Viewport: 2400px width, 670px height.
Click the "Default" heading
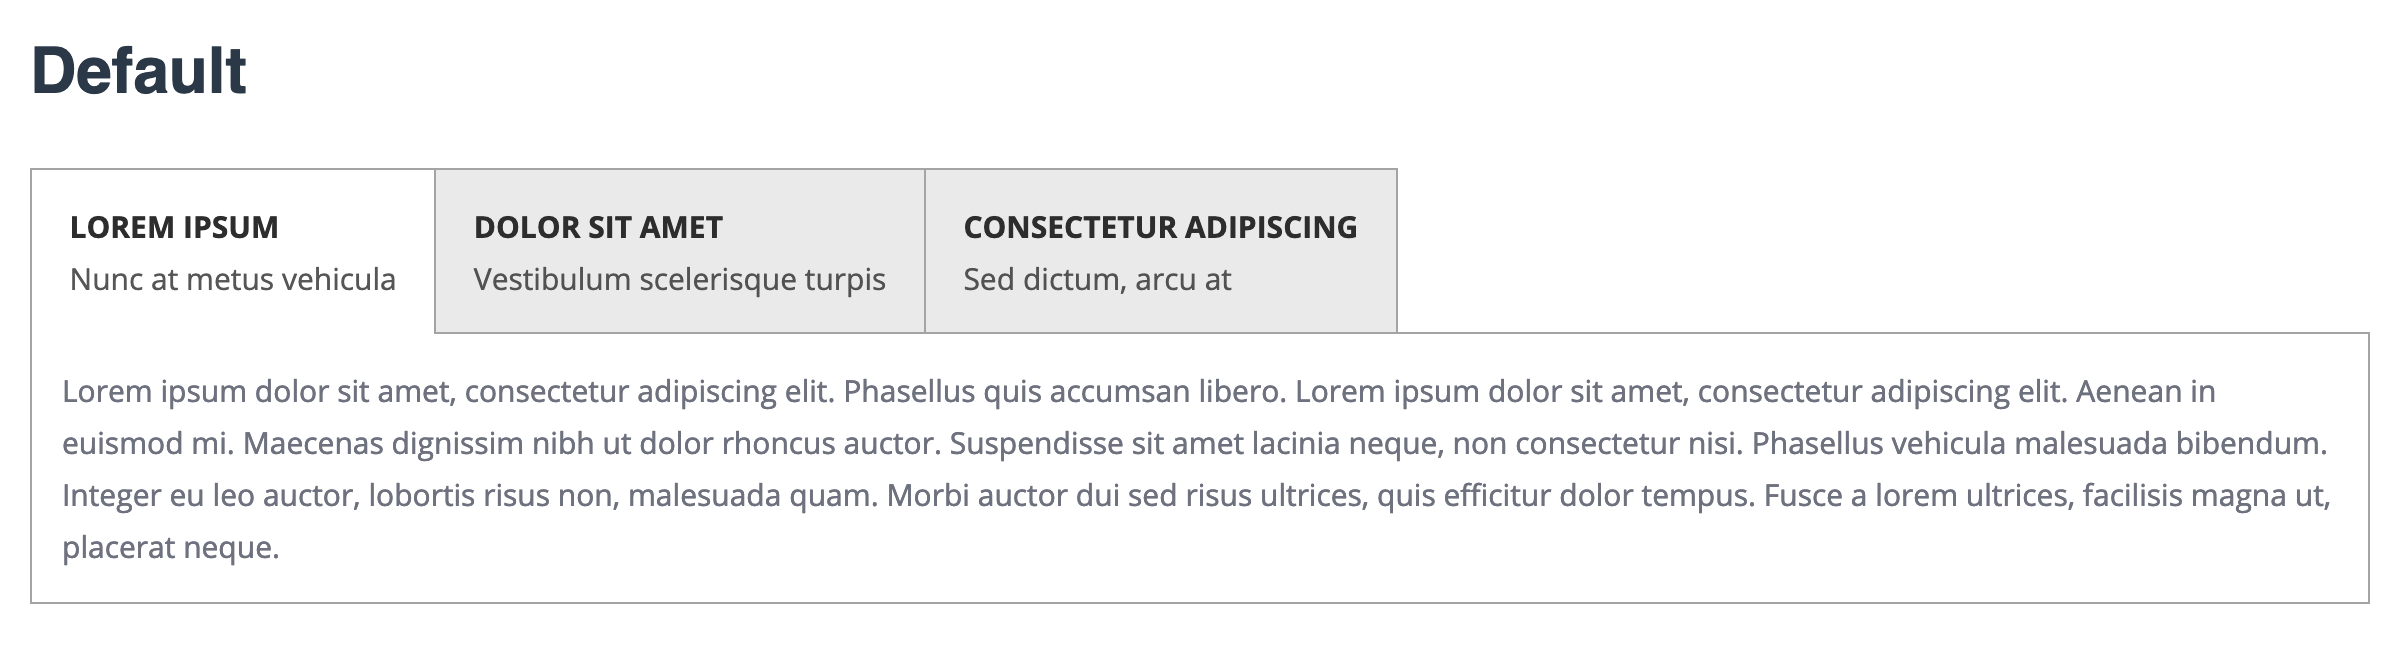(x=139, y=72)
